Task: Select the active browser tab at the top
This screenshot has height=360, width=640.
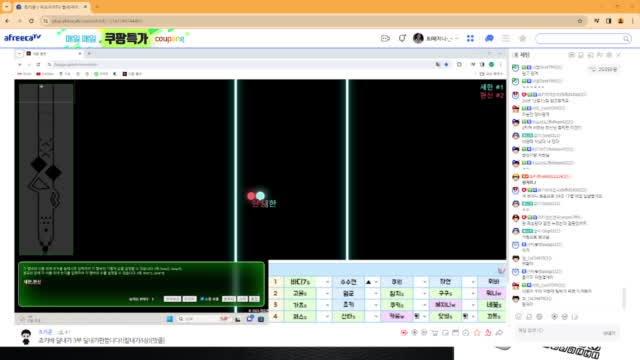Action: point(51,7)
